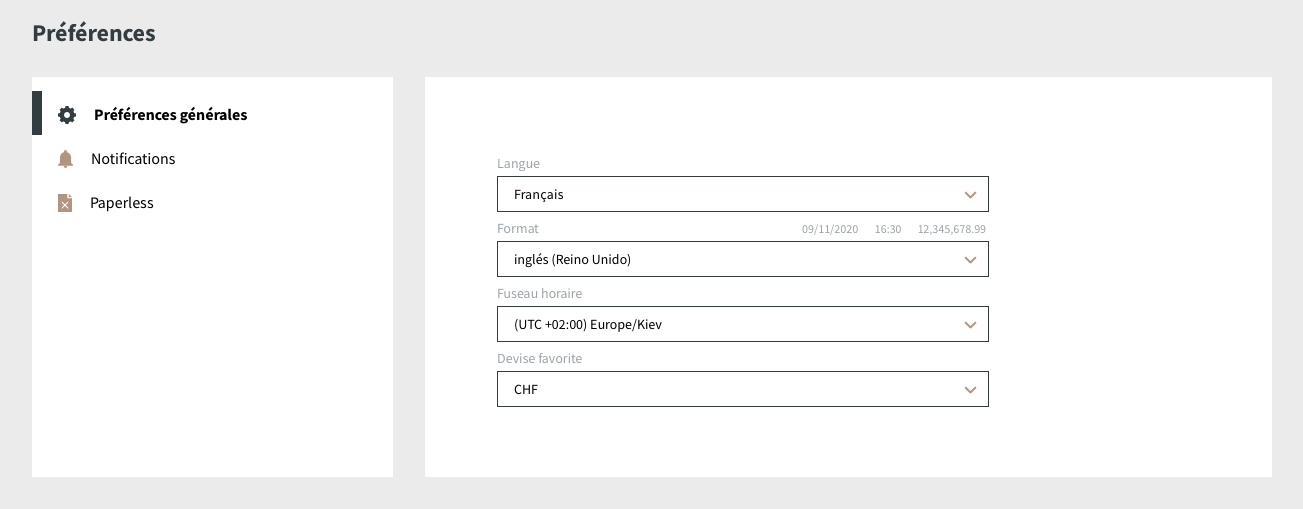Click the bell icon beside Notifications
Screen dimensions: 1303x509
point(66,159)
